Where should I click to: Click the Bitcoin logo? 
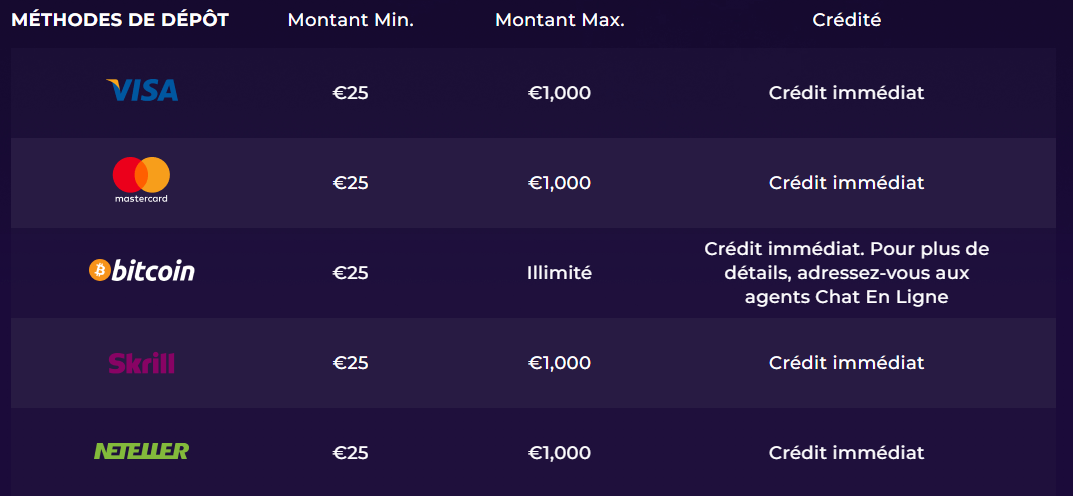point(142,270)
